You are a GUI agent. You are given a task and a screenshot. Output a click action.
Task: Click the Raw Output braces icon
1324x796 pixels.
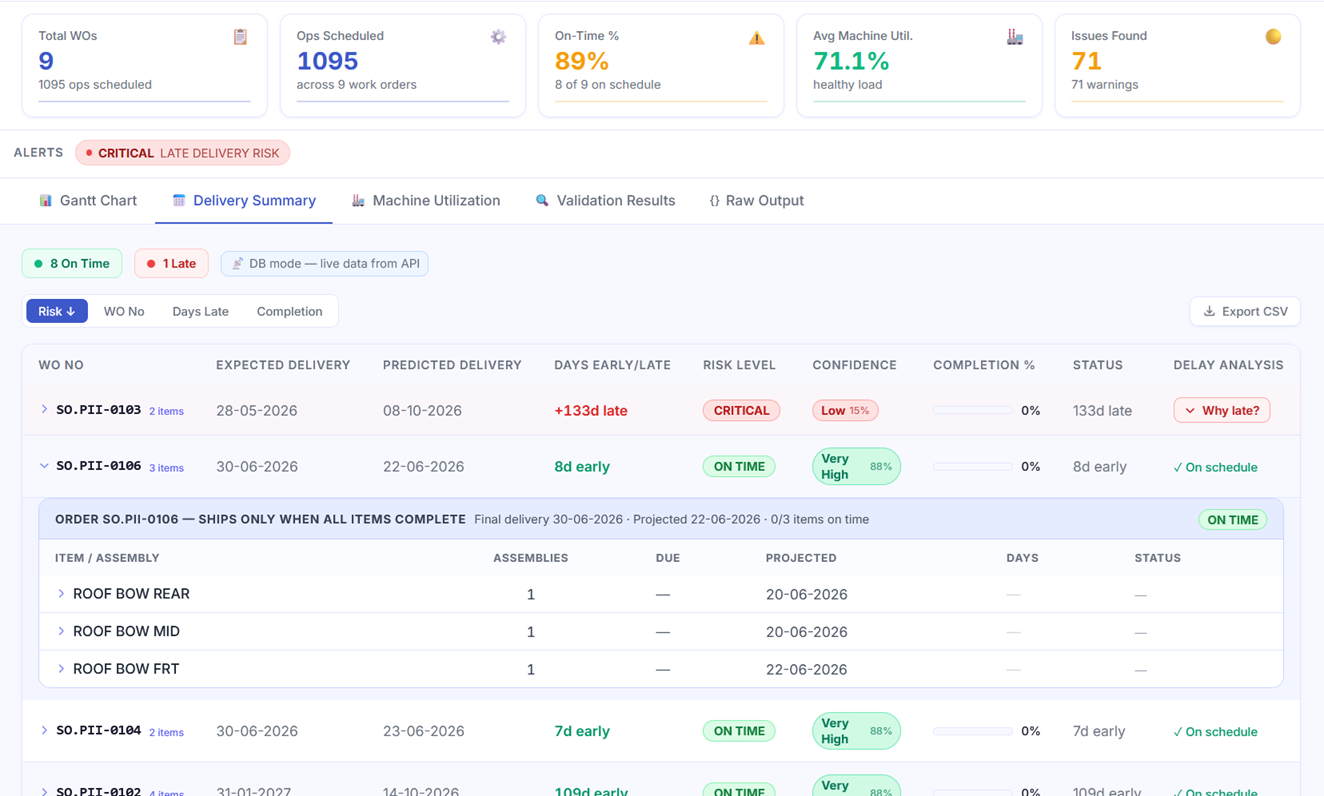(x=714, y=201)
